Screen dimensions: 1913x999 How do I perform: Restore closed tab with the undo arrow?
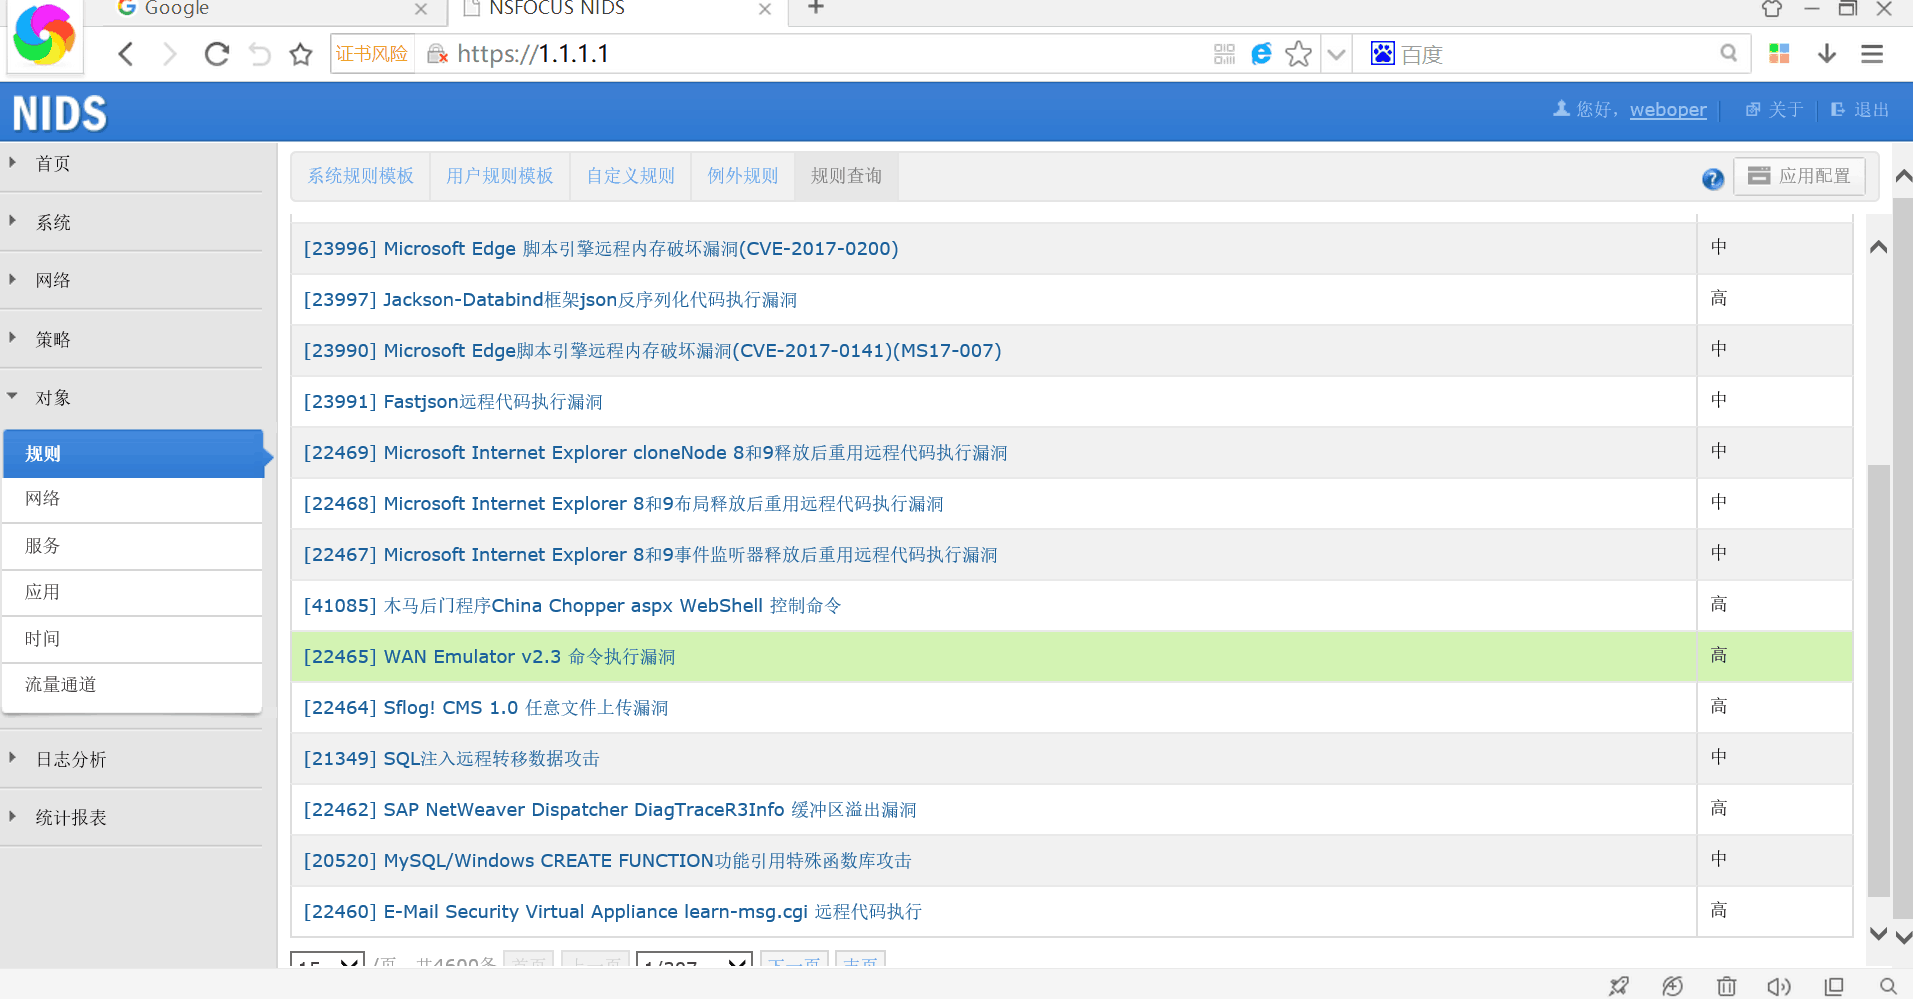[260, 54]
